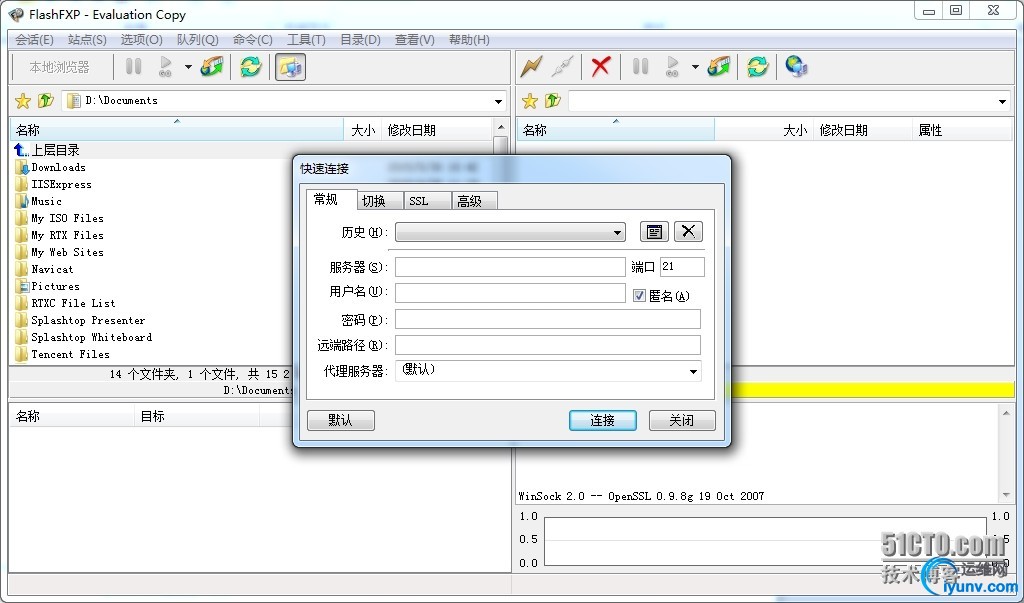The height and width of the screenshot is (603, 1024).
Task: Switch to the SSL tab
Action: [x=427, y=201]
